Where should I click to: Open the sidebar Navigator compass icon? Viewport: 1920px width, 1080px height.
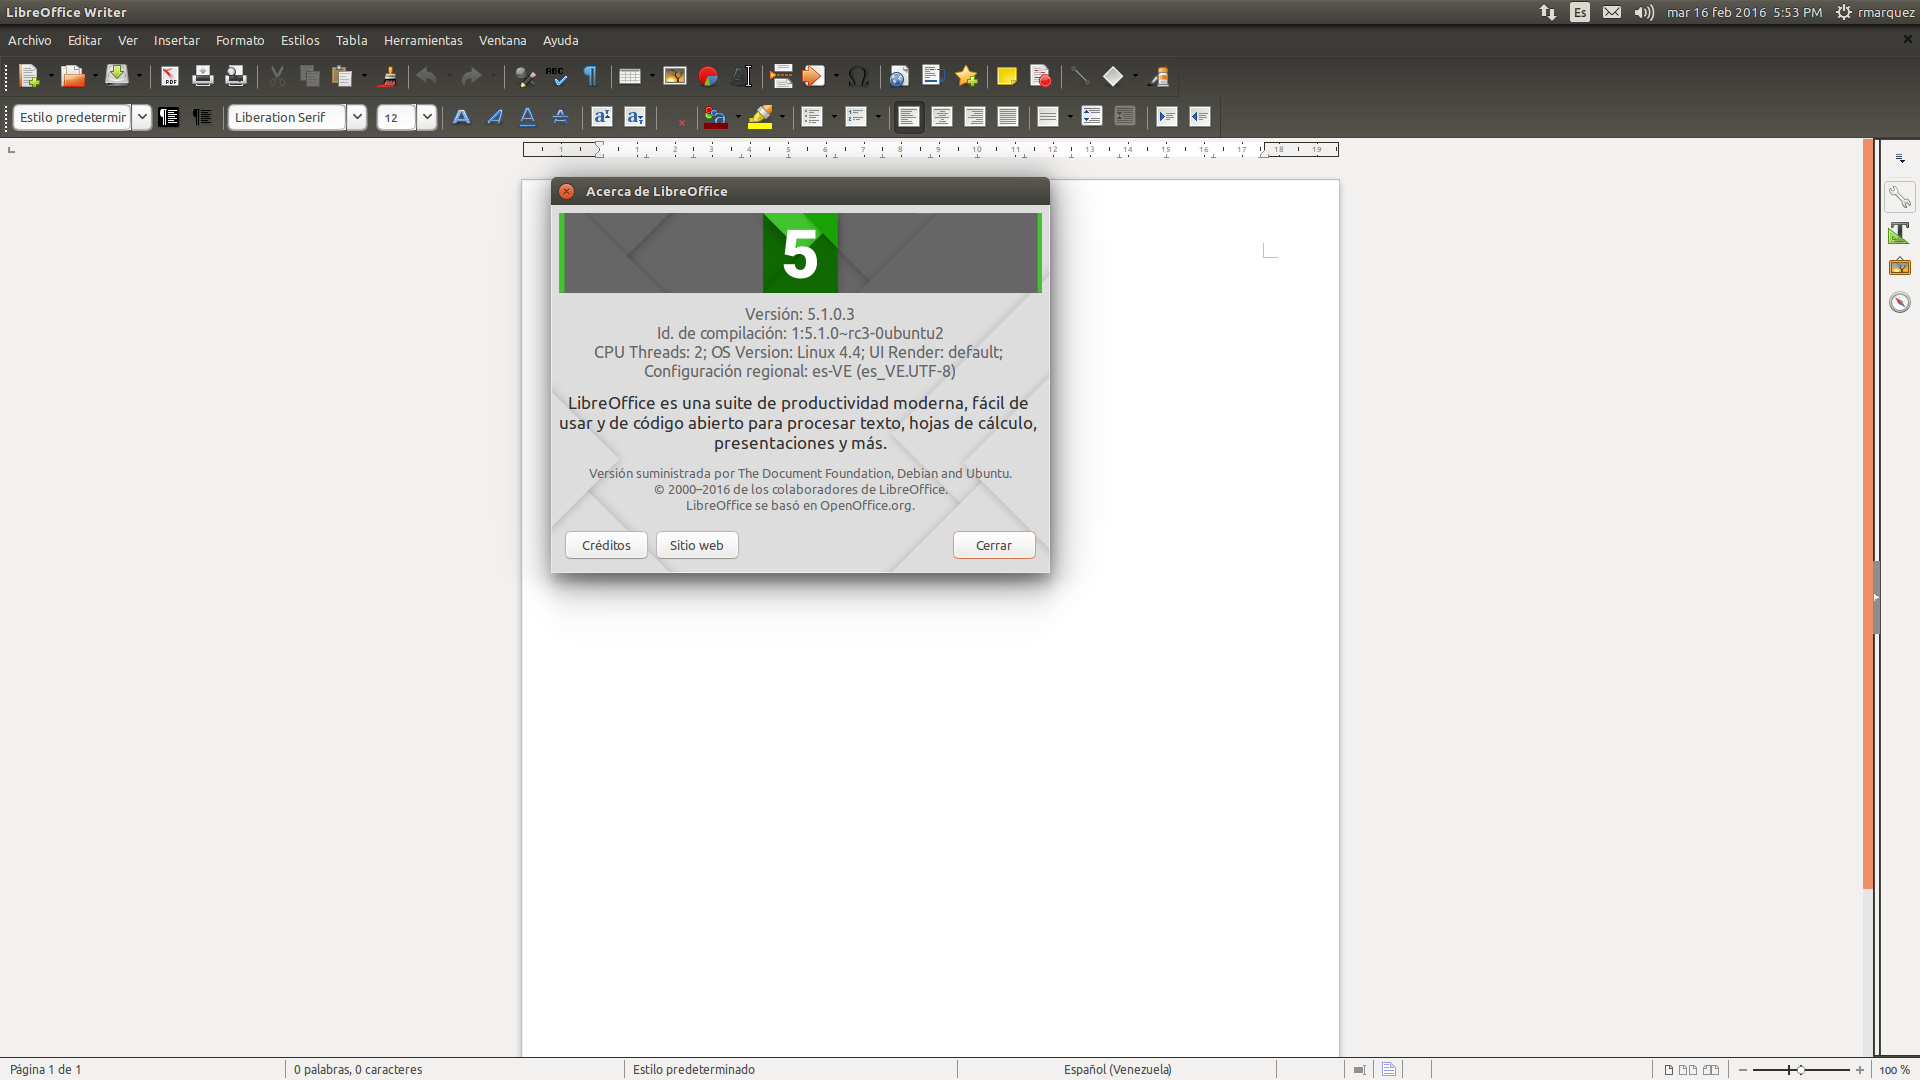[1899, 302]
